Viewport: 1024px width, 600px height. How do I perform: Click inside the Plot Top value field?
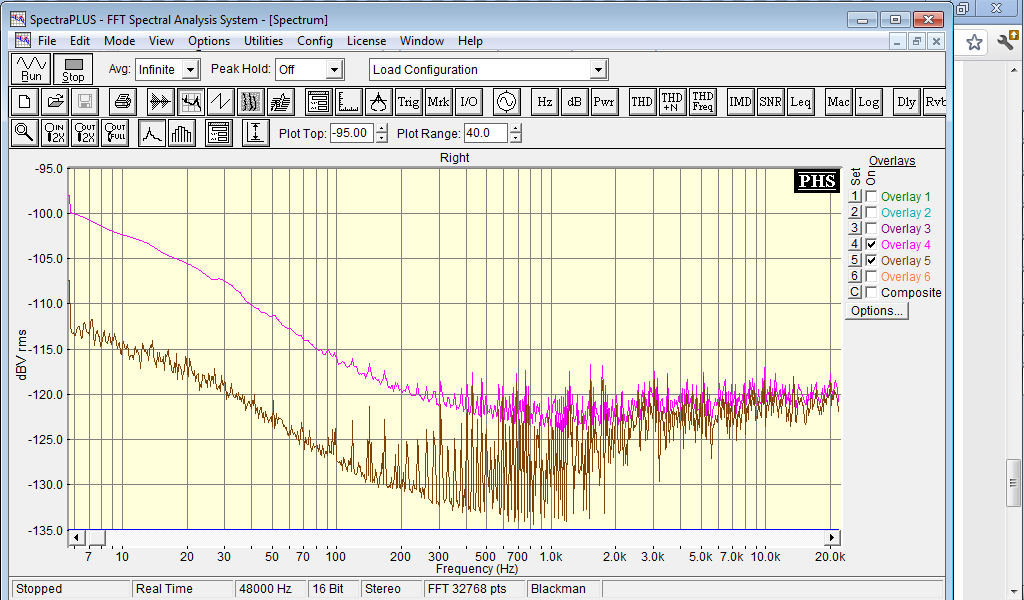pyautogui.click(x=351, y=133)
